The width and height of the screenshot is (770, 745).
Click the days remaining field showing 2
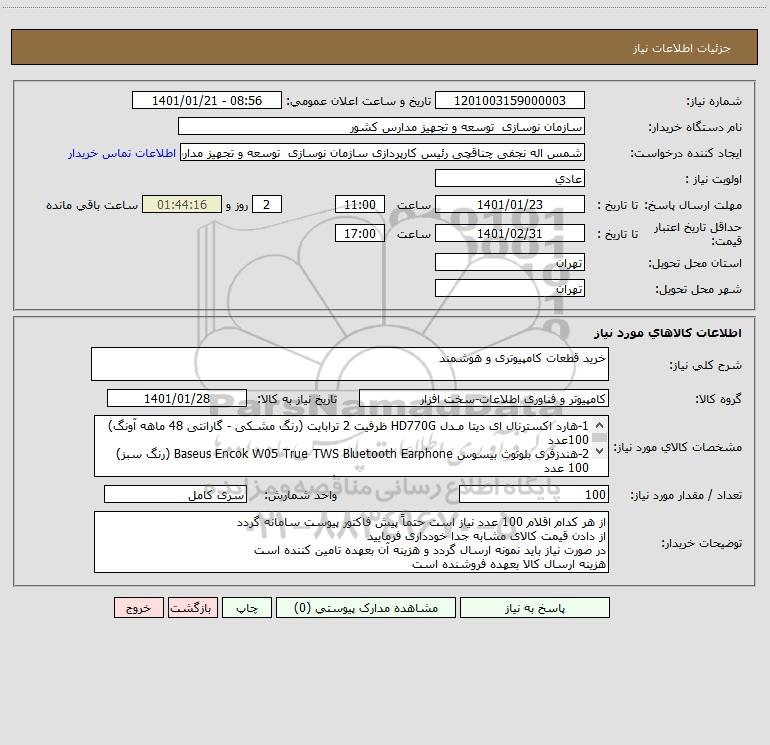tap(267, 204)
